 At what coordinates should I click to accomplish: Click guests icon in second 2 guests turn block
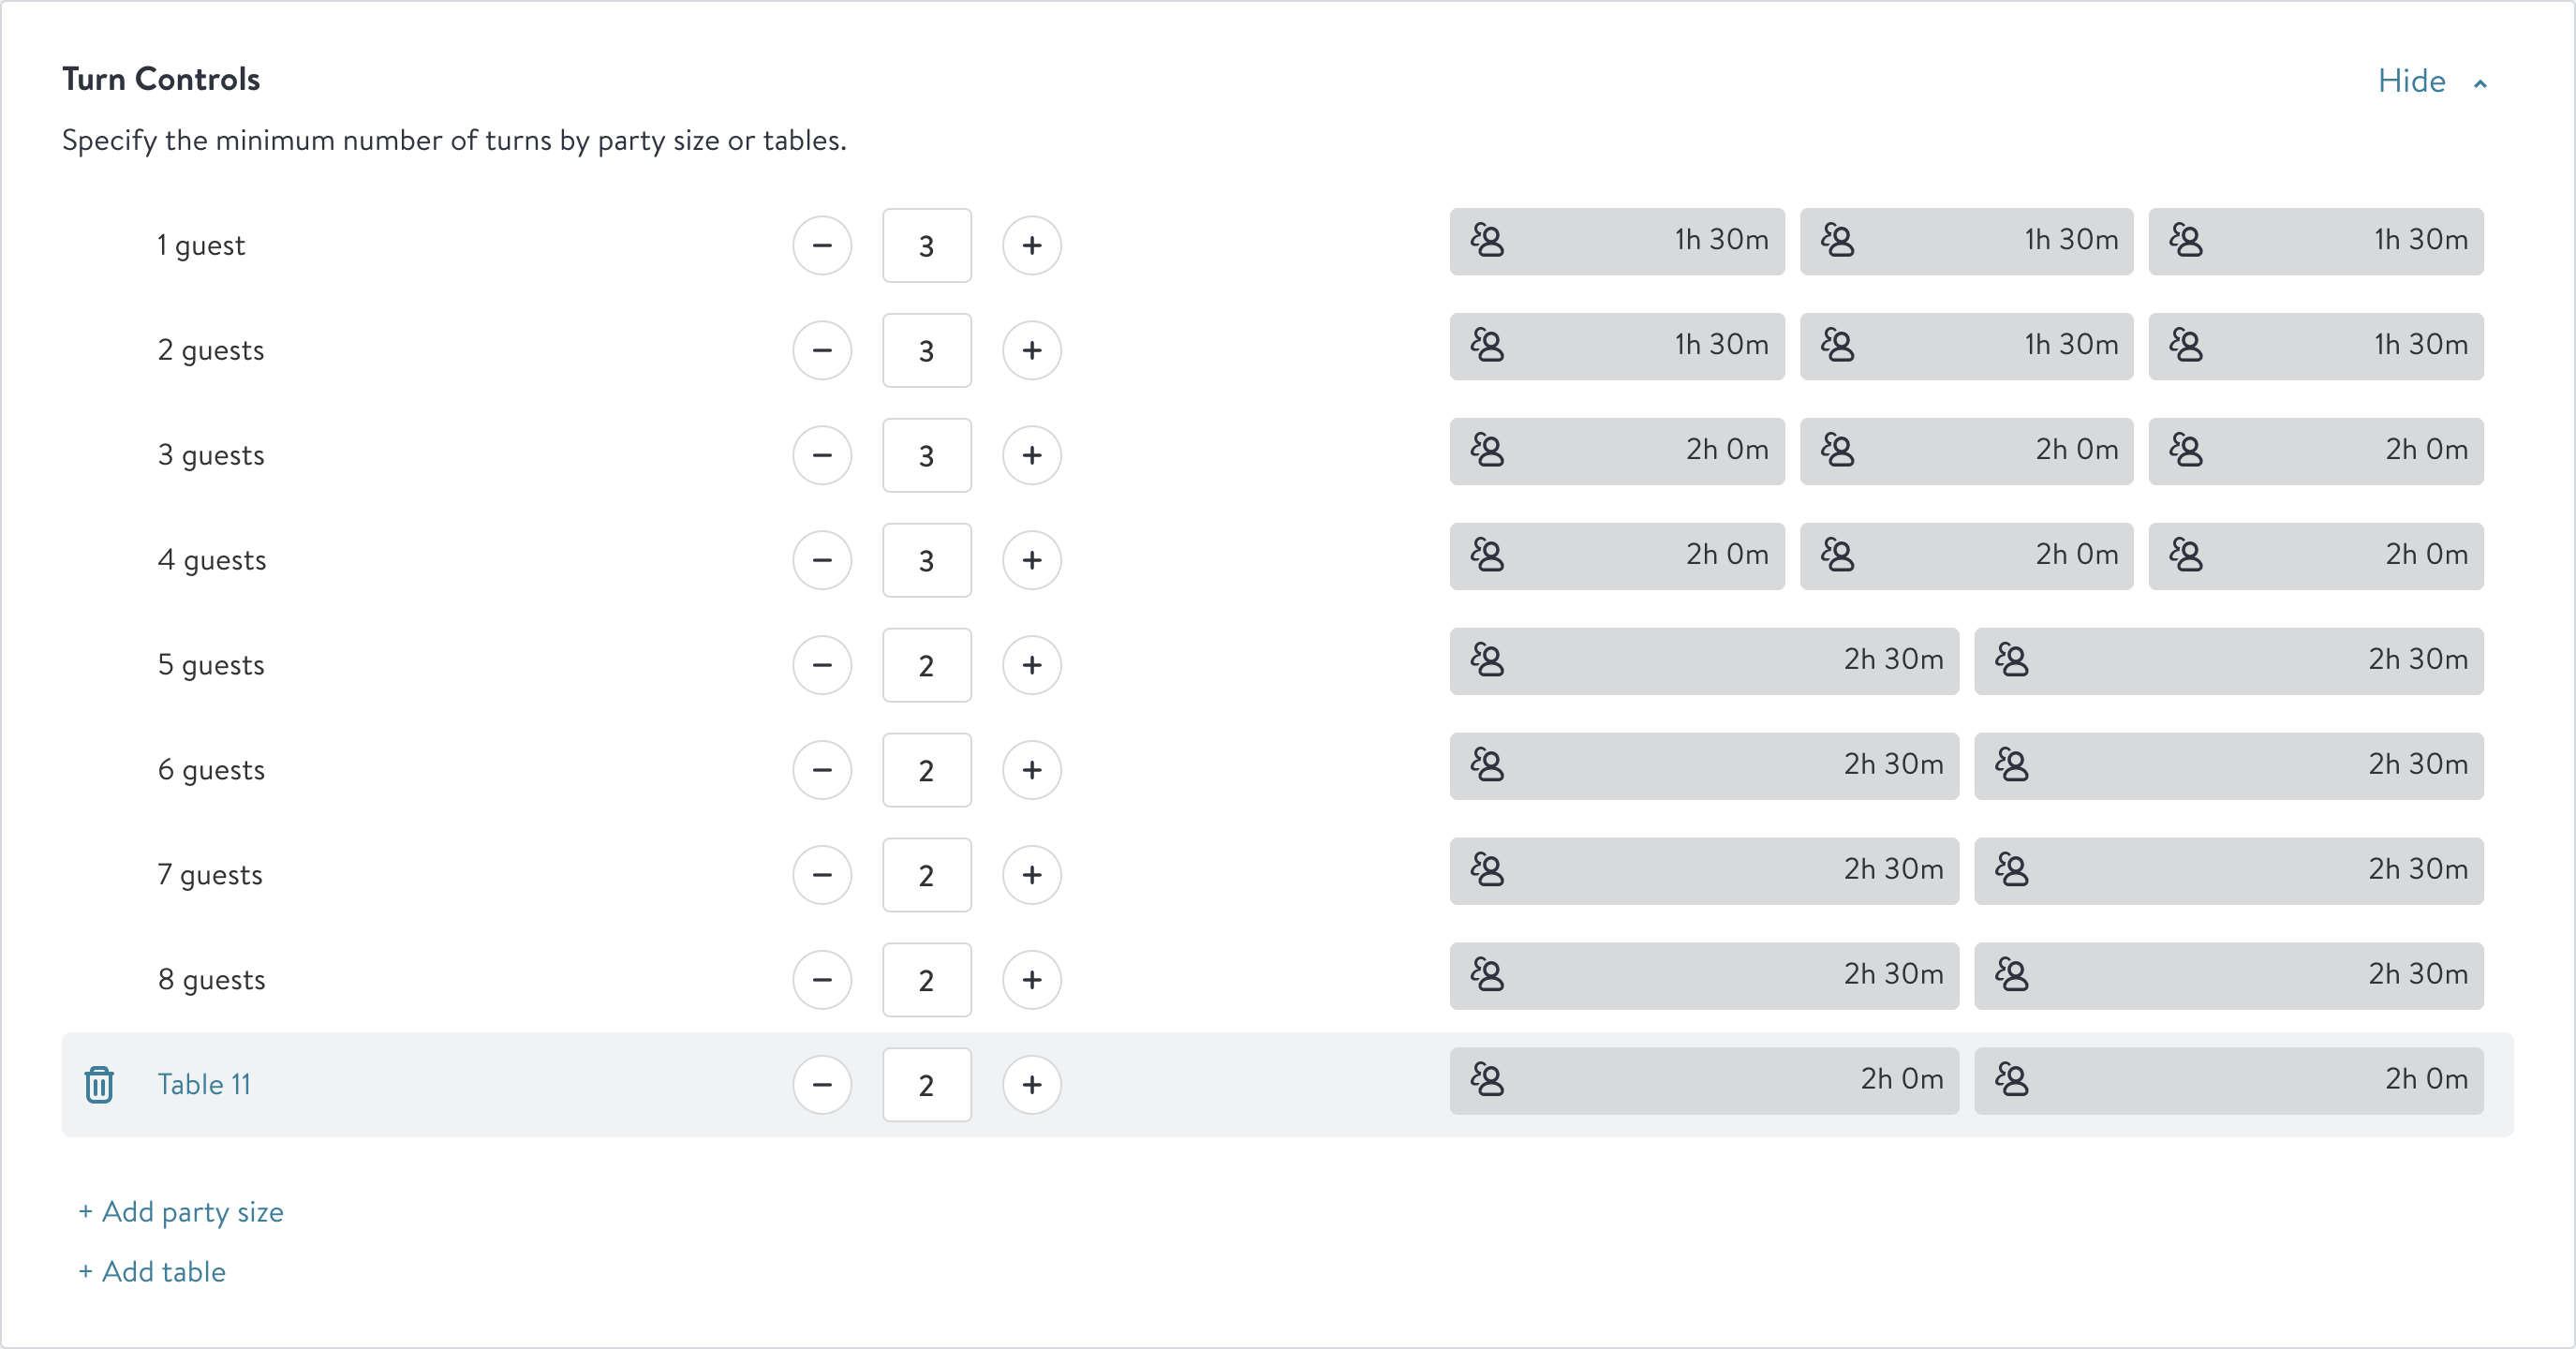click(1837, 345)
